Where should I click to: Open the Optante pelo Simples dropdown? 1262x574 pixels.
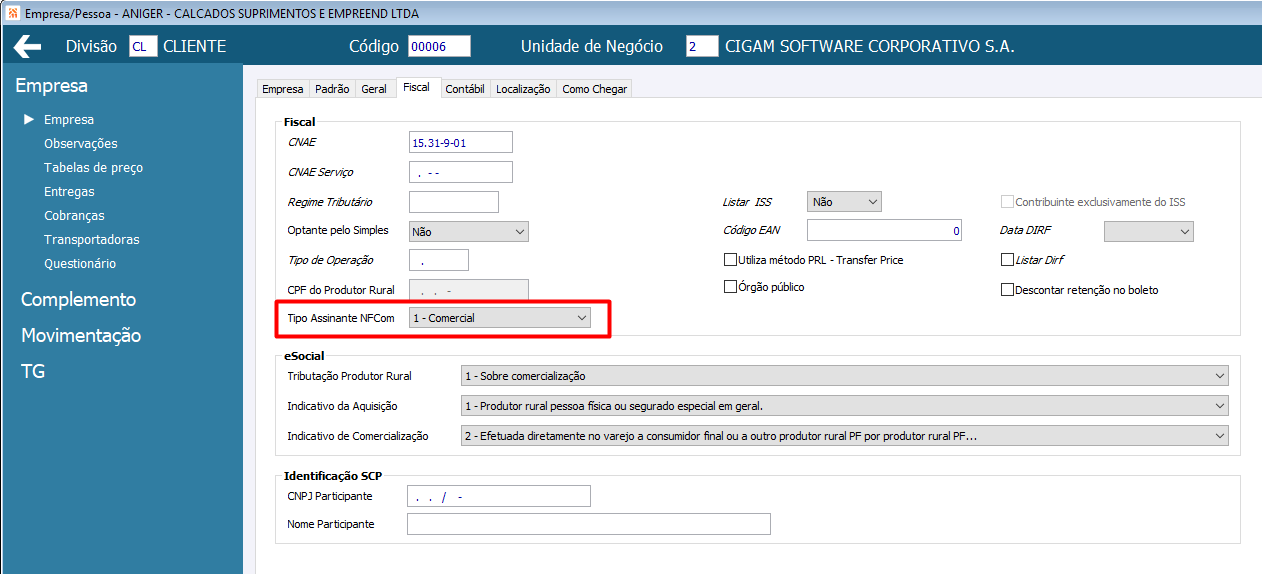[x=469, y=231]
